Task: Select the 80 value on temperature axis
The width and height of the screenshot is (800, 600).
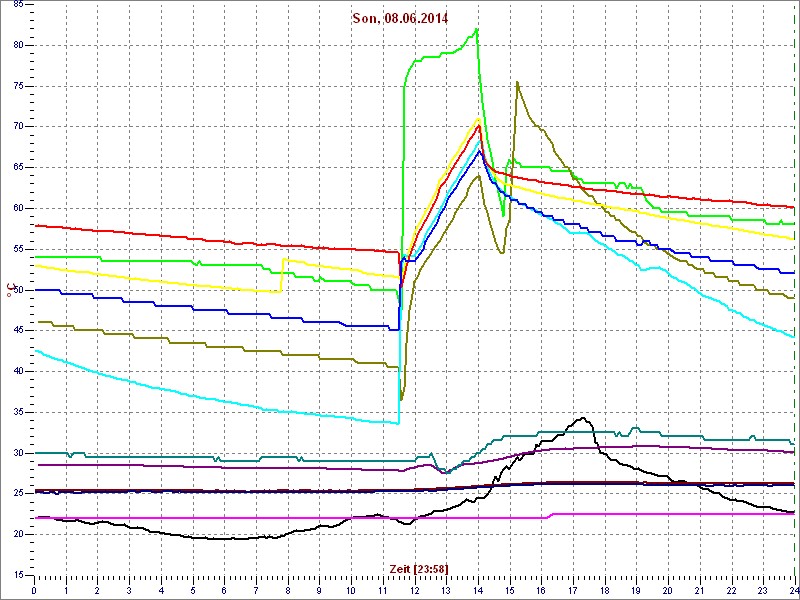Action: point(17,45)
